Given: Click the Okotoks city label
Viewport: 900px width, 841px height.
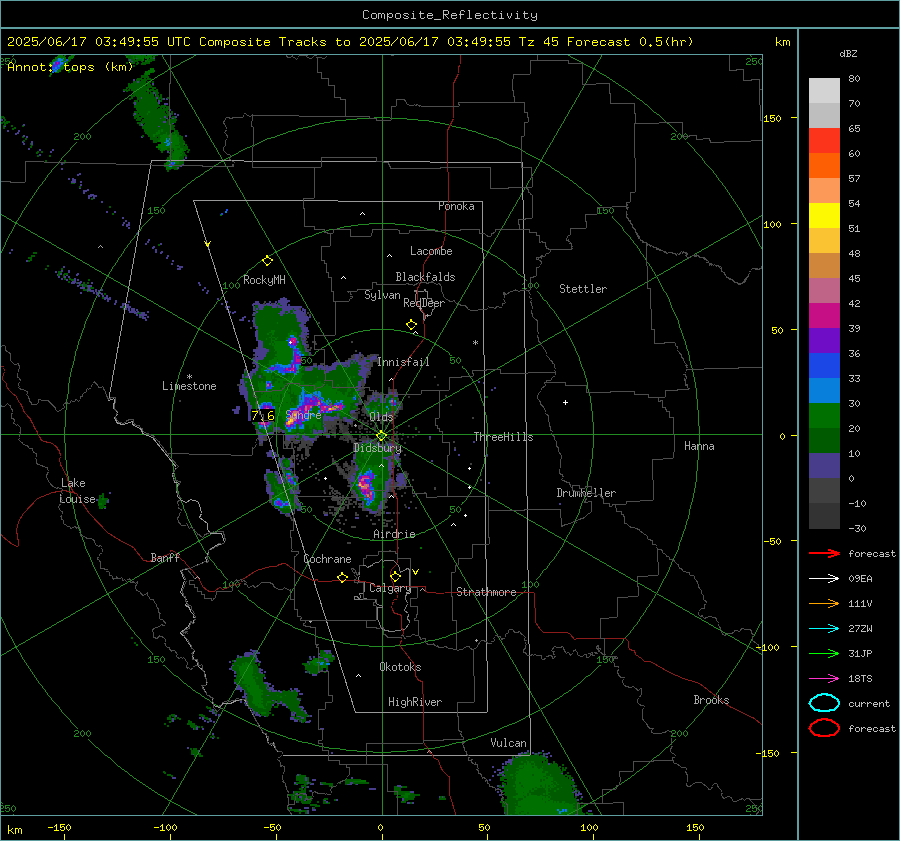Looking at the screenshot, I should click(400, 667).
